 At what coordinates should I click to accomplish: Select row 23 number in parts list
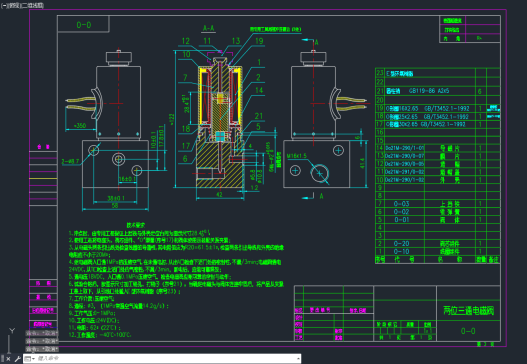point(380,73)
